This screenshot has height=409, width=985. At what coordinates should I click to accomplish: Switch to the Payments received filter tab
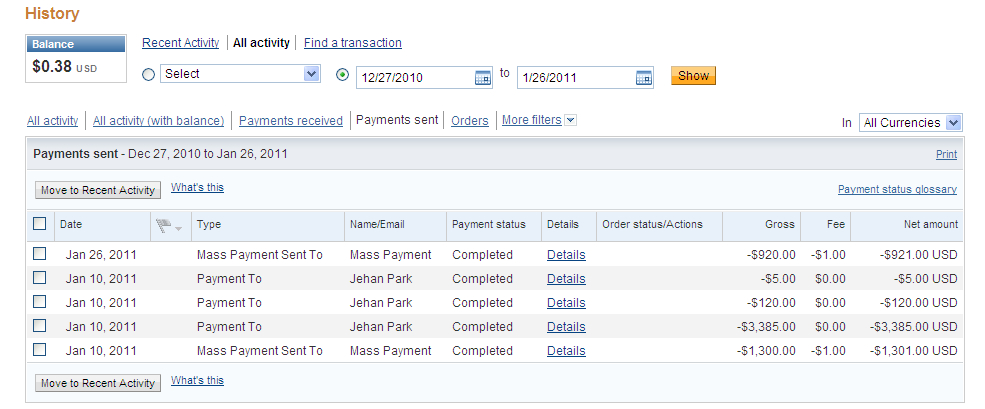[x=291, y=120]
